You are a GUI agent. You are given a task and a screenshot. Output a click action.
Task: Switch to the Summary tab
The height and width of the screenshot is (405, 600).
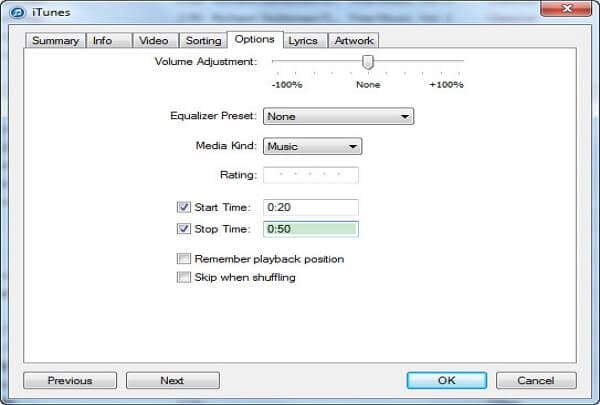coord(55,41)
